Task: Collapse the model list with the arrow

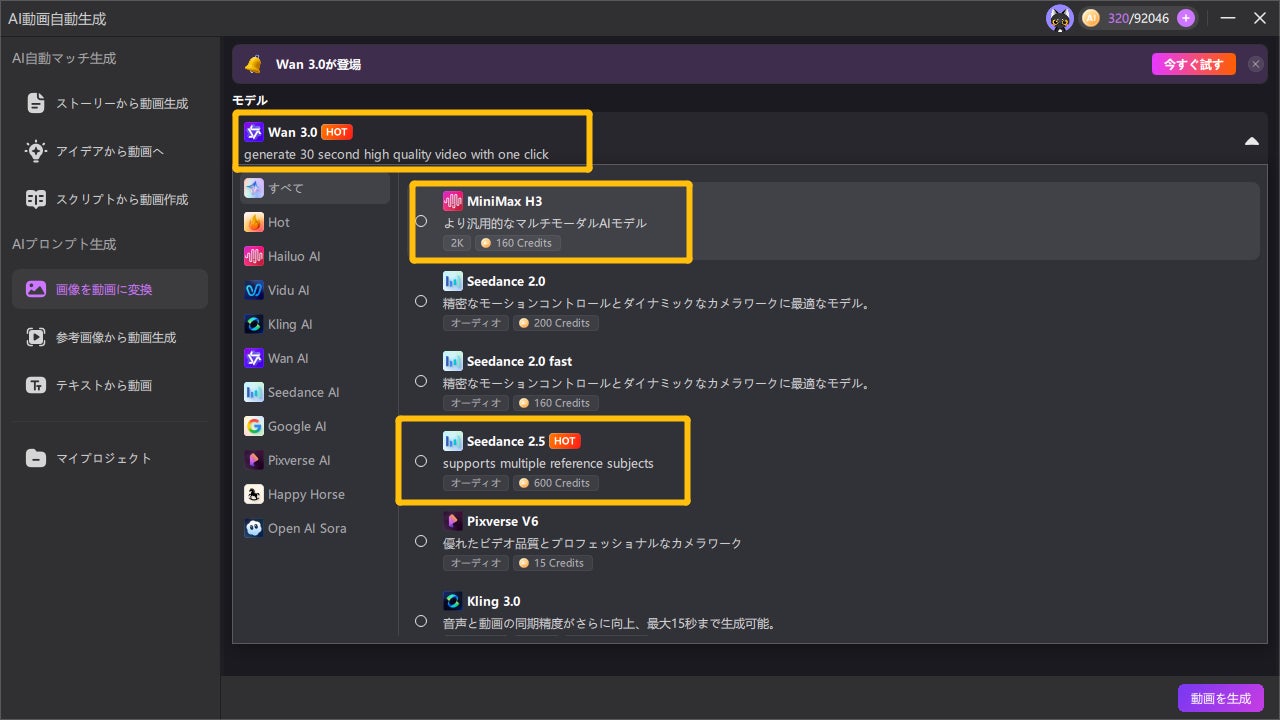Action: [1251, 141]
